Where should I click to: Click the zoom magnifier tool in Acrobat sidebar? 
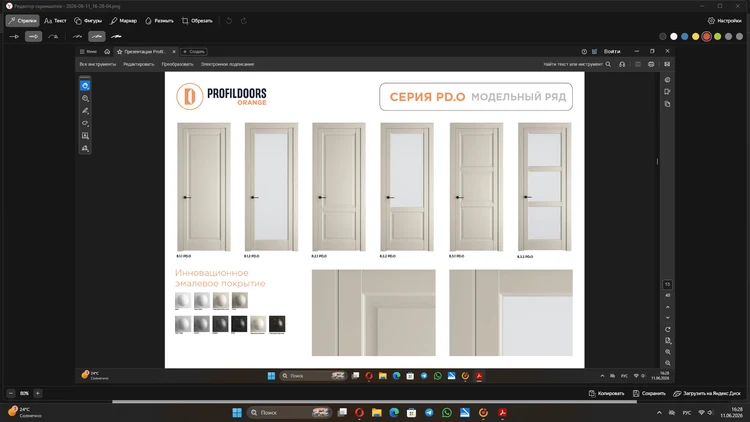(x=85, y=98)
